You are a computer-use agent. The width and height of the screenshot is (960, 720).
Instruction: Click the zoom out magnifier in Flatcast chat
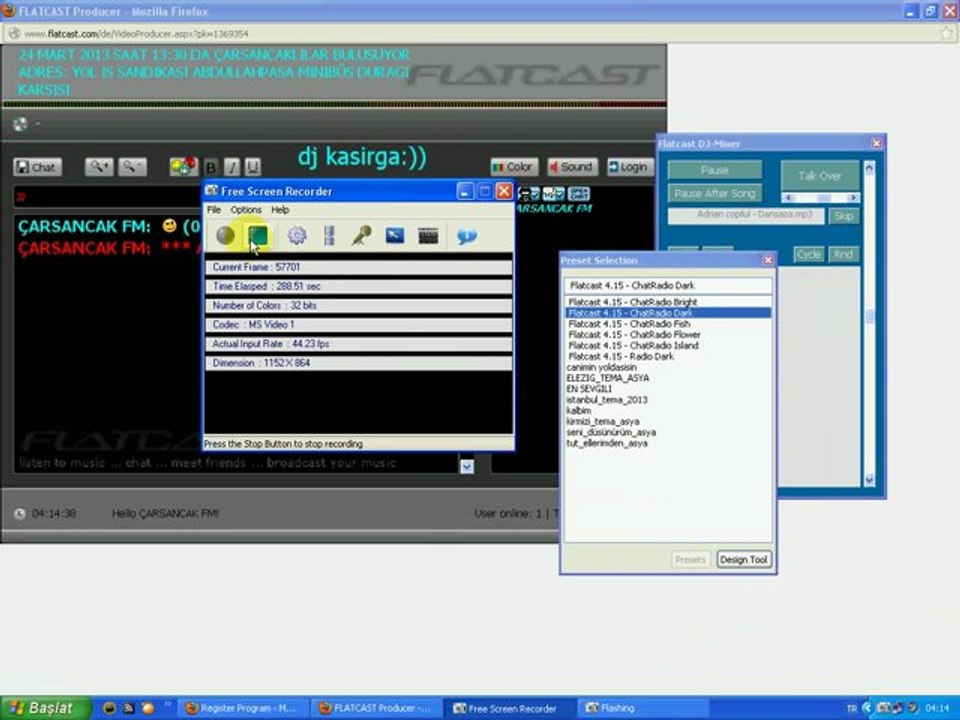coord(132,167)
